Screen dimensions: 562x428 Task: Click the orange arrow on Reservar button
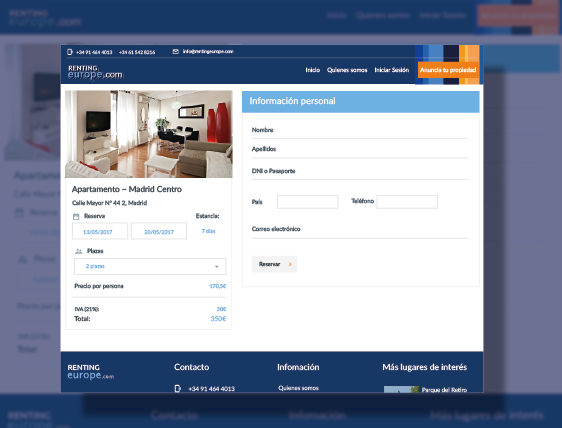(290, 264)
